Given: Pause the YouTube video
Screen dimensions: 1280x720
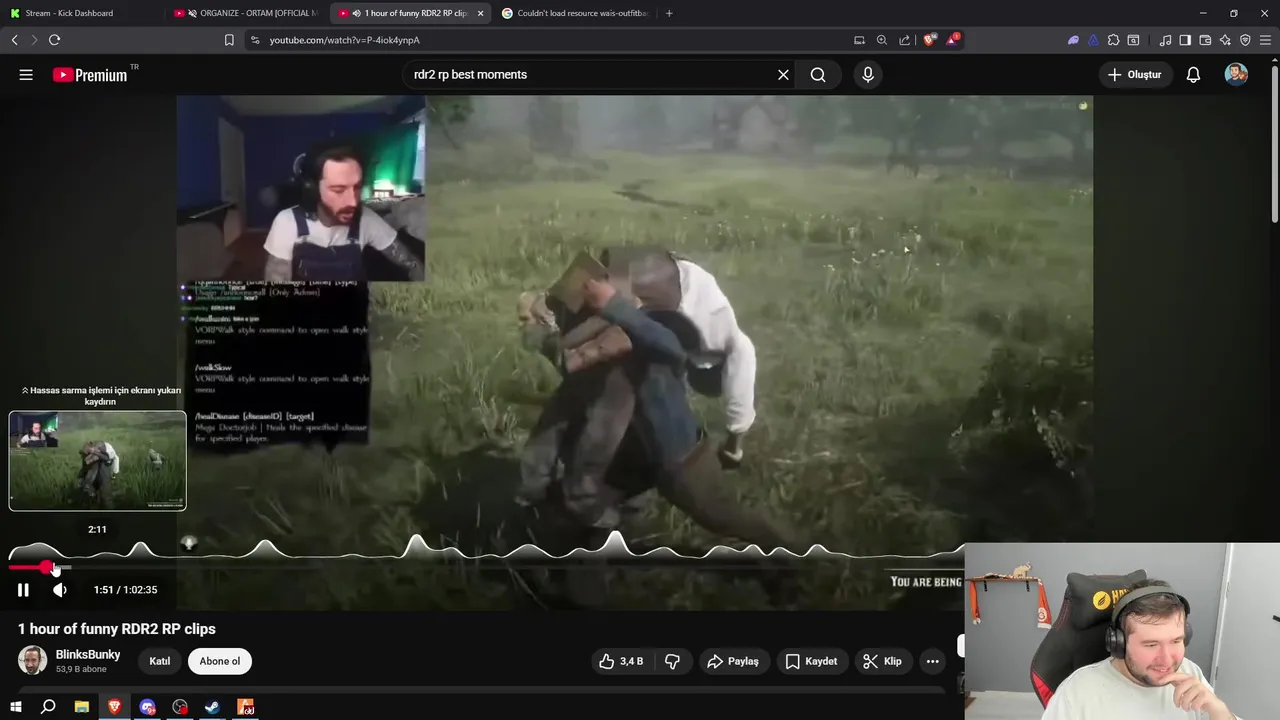Looking at the screenshot, I should (23, 590).
